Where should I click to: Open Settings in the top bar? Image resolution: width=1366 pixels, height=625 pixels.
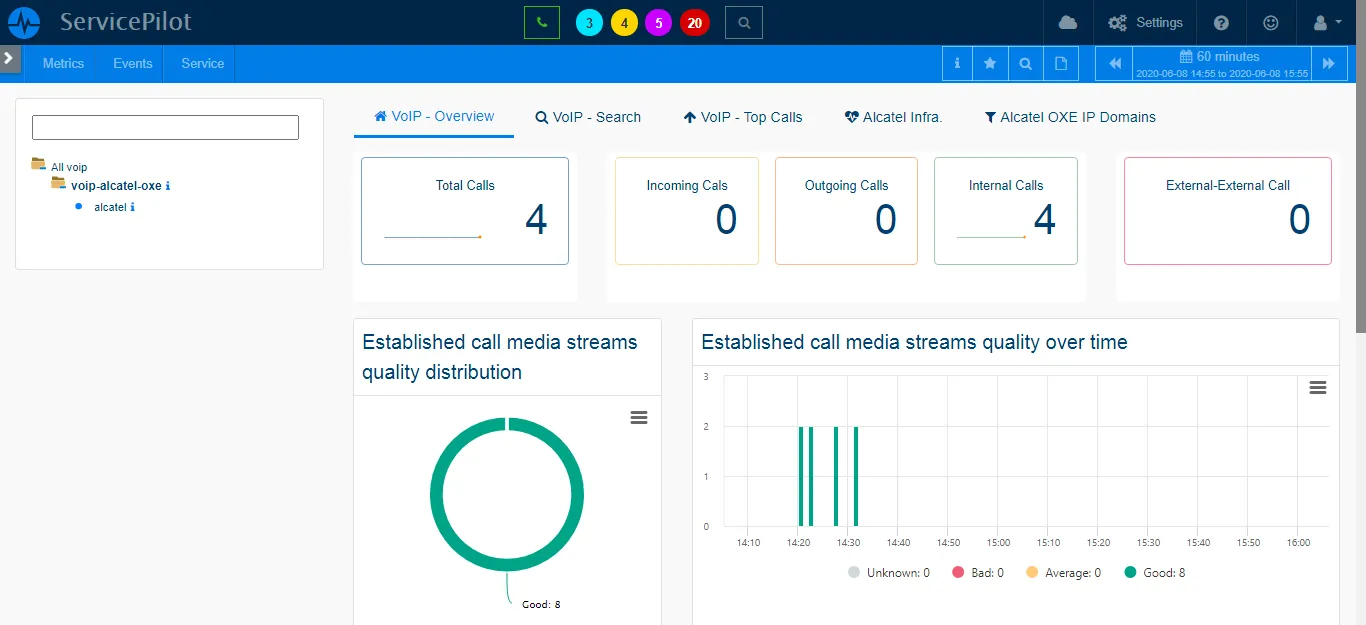tap(1146, 22)
